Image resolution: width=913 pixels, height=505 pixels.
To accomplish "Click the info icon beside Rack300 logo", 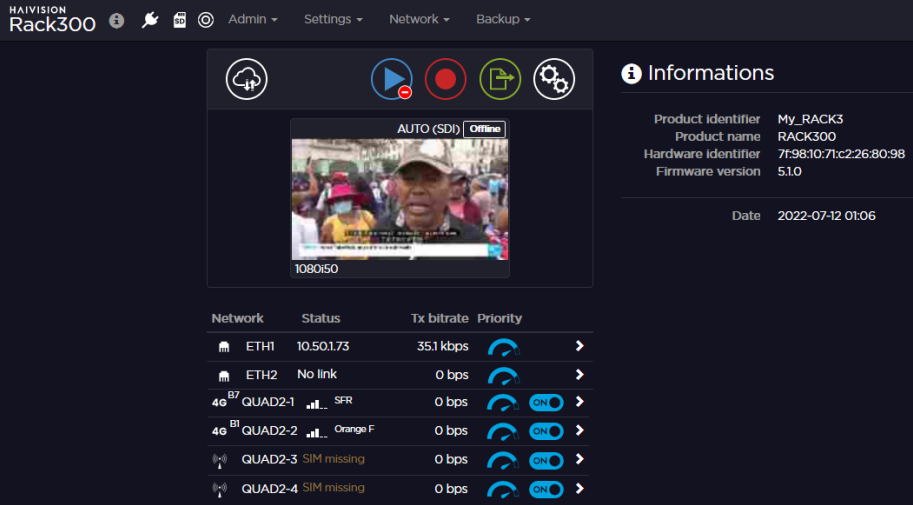I will [117, 20].
